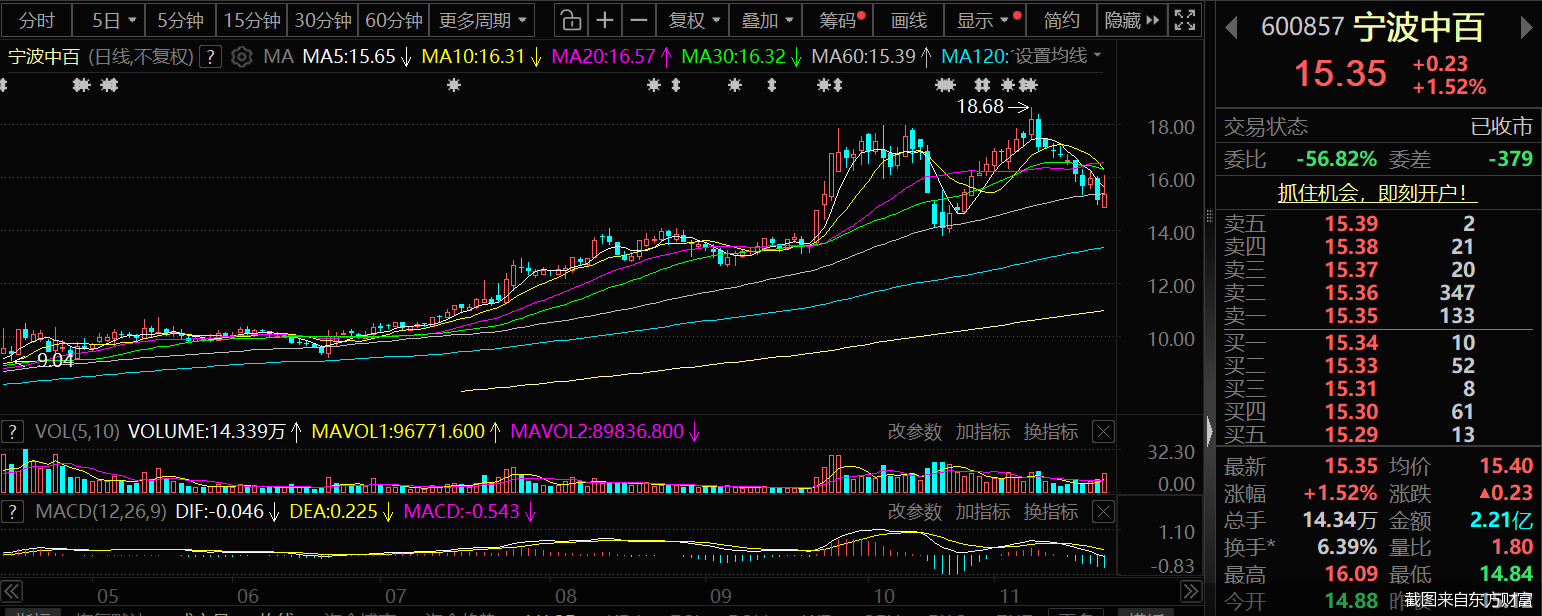Screen dimensions: 1542x616
Task: Click the 抓住机会,即刻开户 link
Action: click(1377, 193)
